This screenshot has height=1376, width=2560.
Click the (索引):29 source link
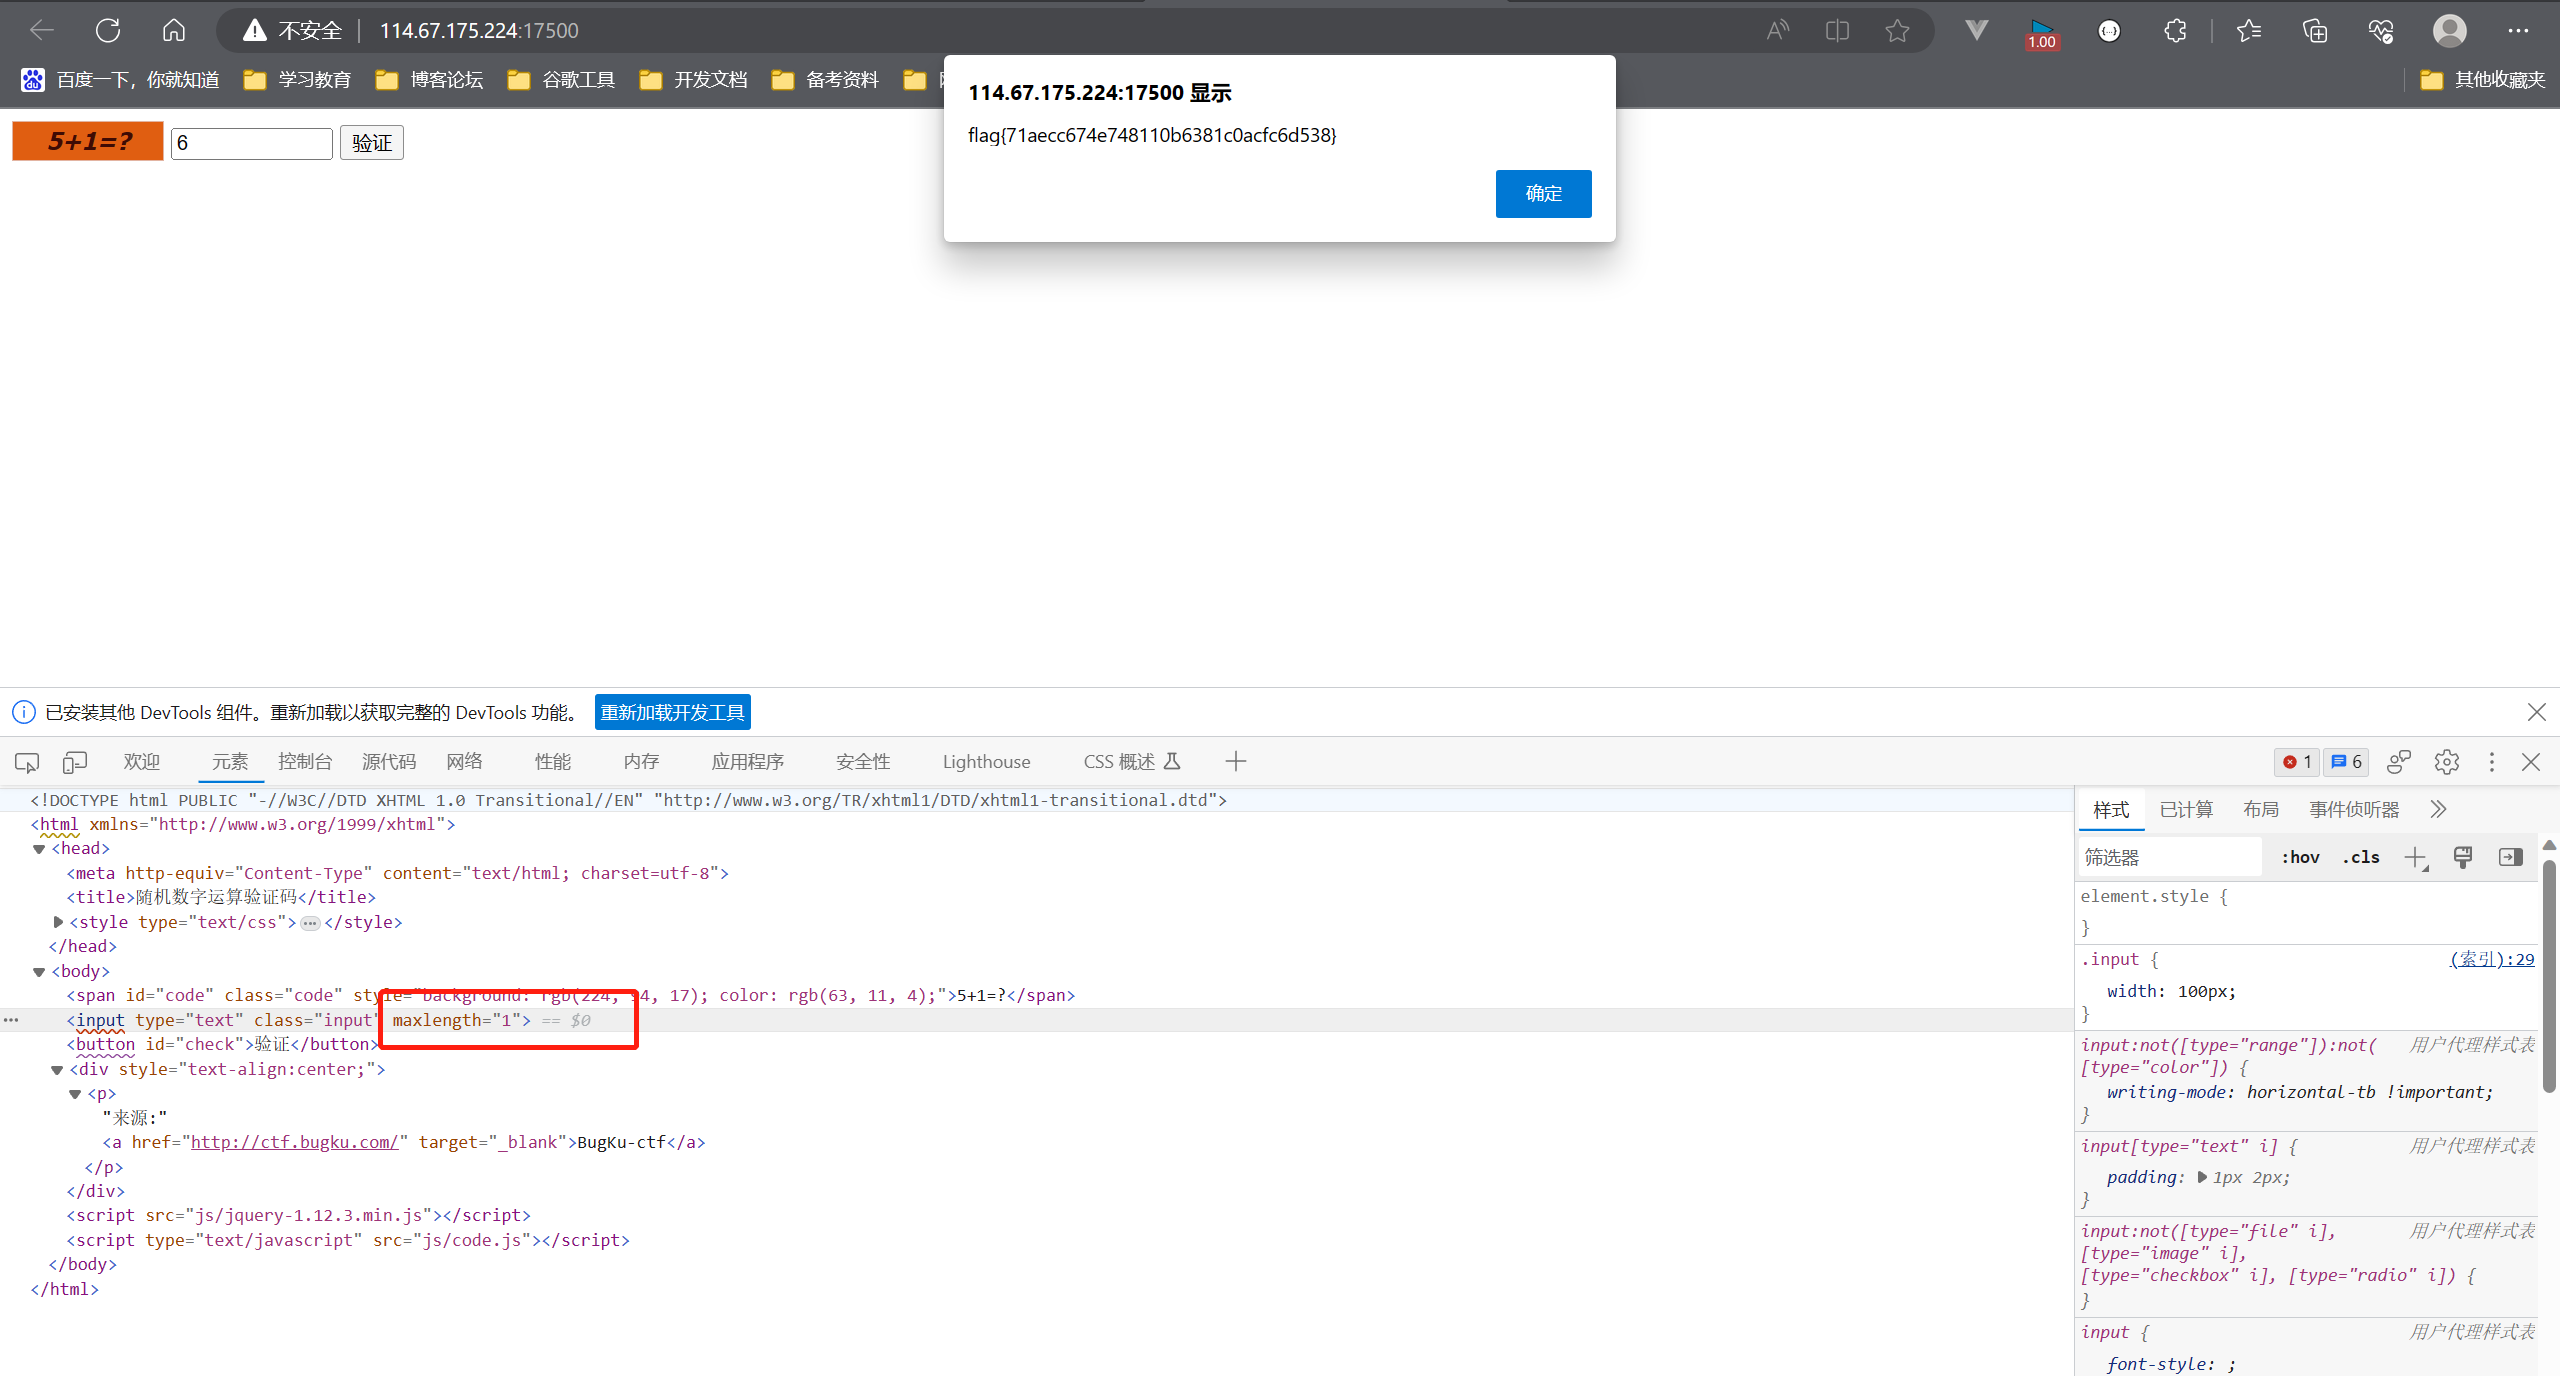[x=2491, y=959]
